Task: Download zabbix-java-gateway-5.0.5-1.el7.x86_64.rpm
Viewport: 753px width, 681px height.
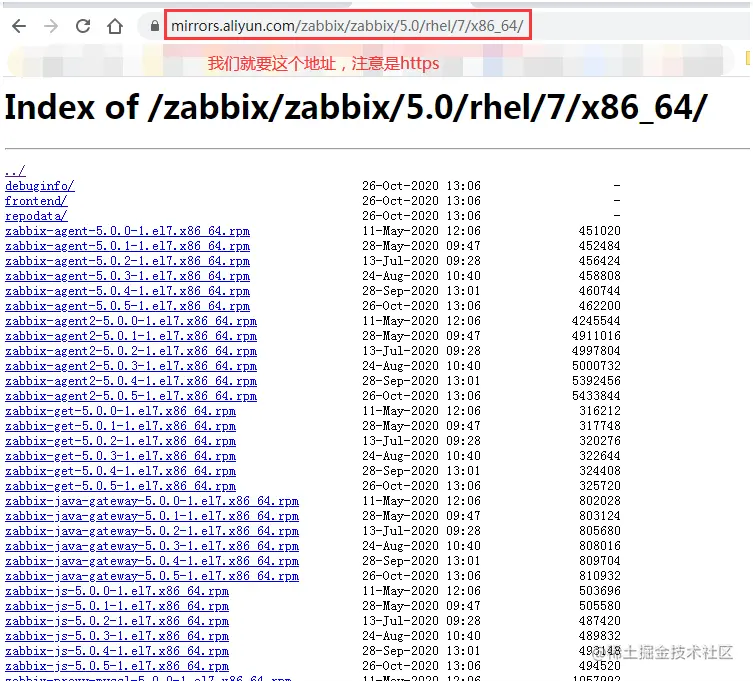Action: click(152, 576)
